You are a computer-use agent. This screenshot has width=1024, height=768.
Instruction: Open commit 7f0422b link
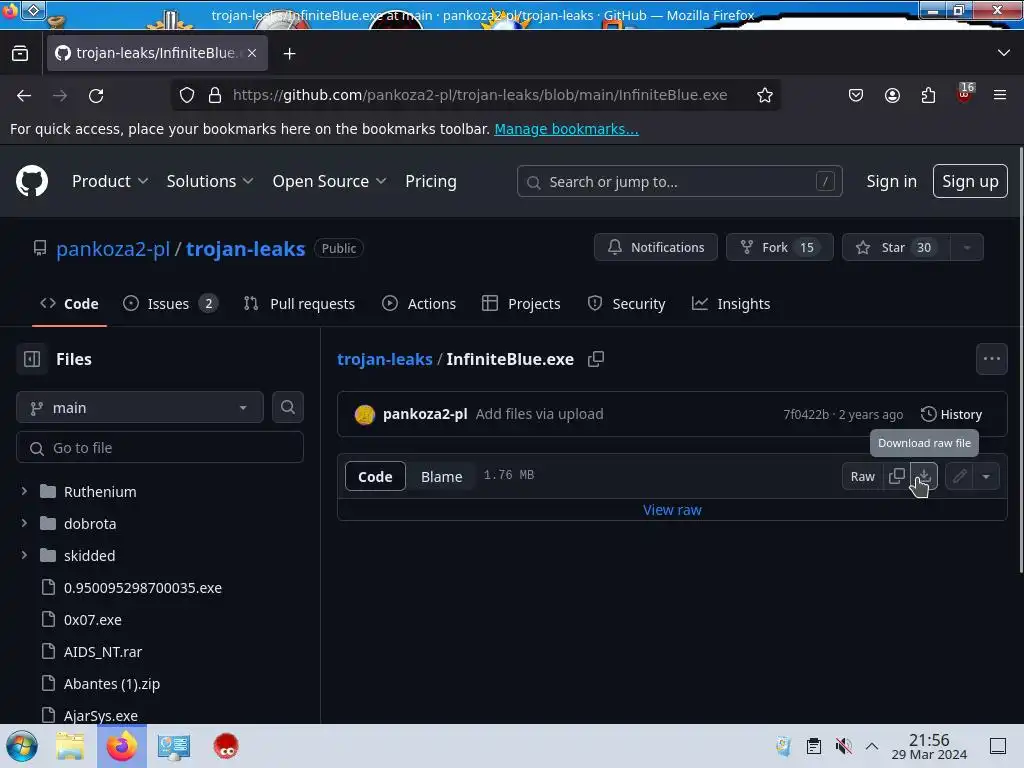[806, 415]
